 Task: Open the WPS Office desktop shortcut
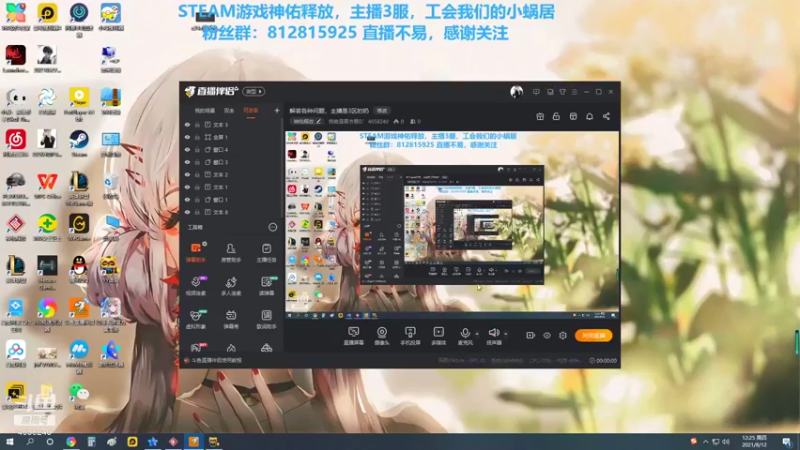pos(47,185)
